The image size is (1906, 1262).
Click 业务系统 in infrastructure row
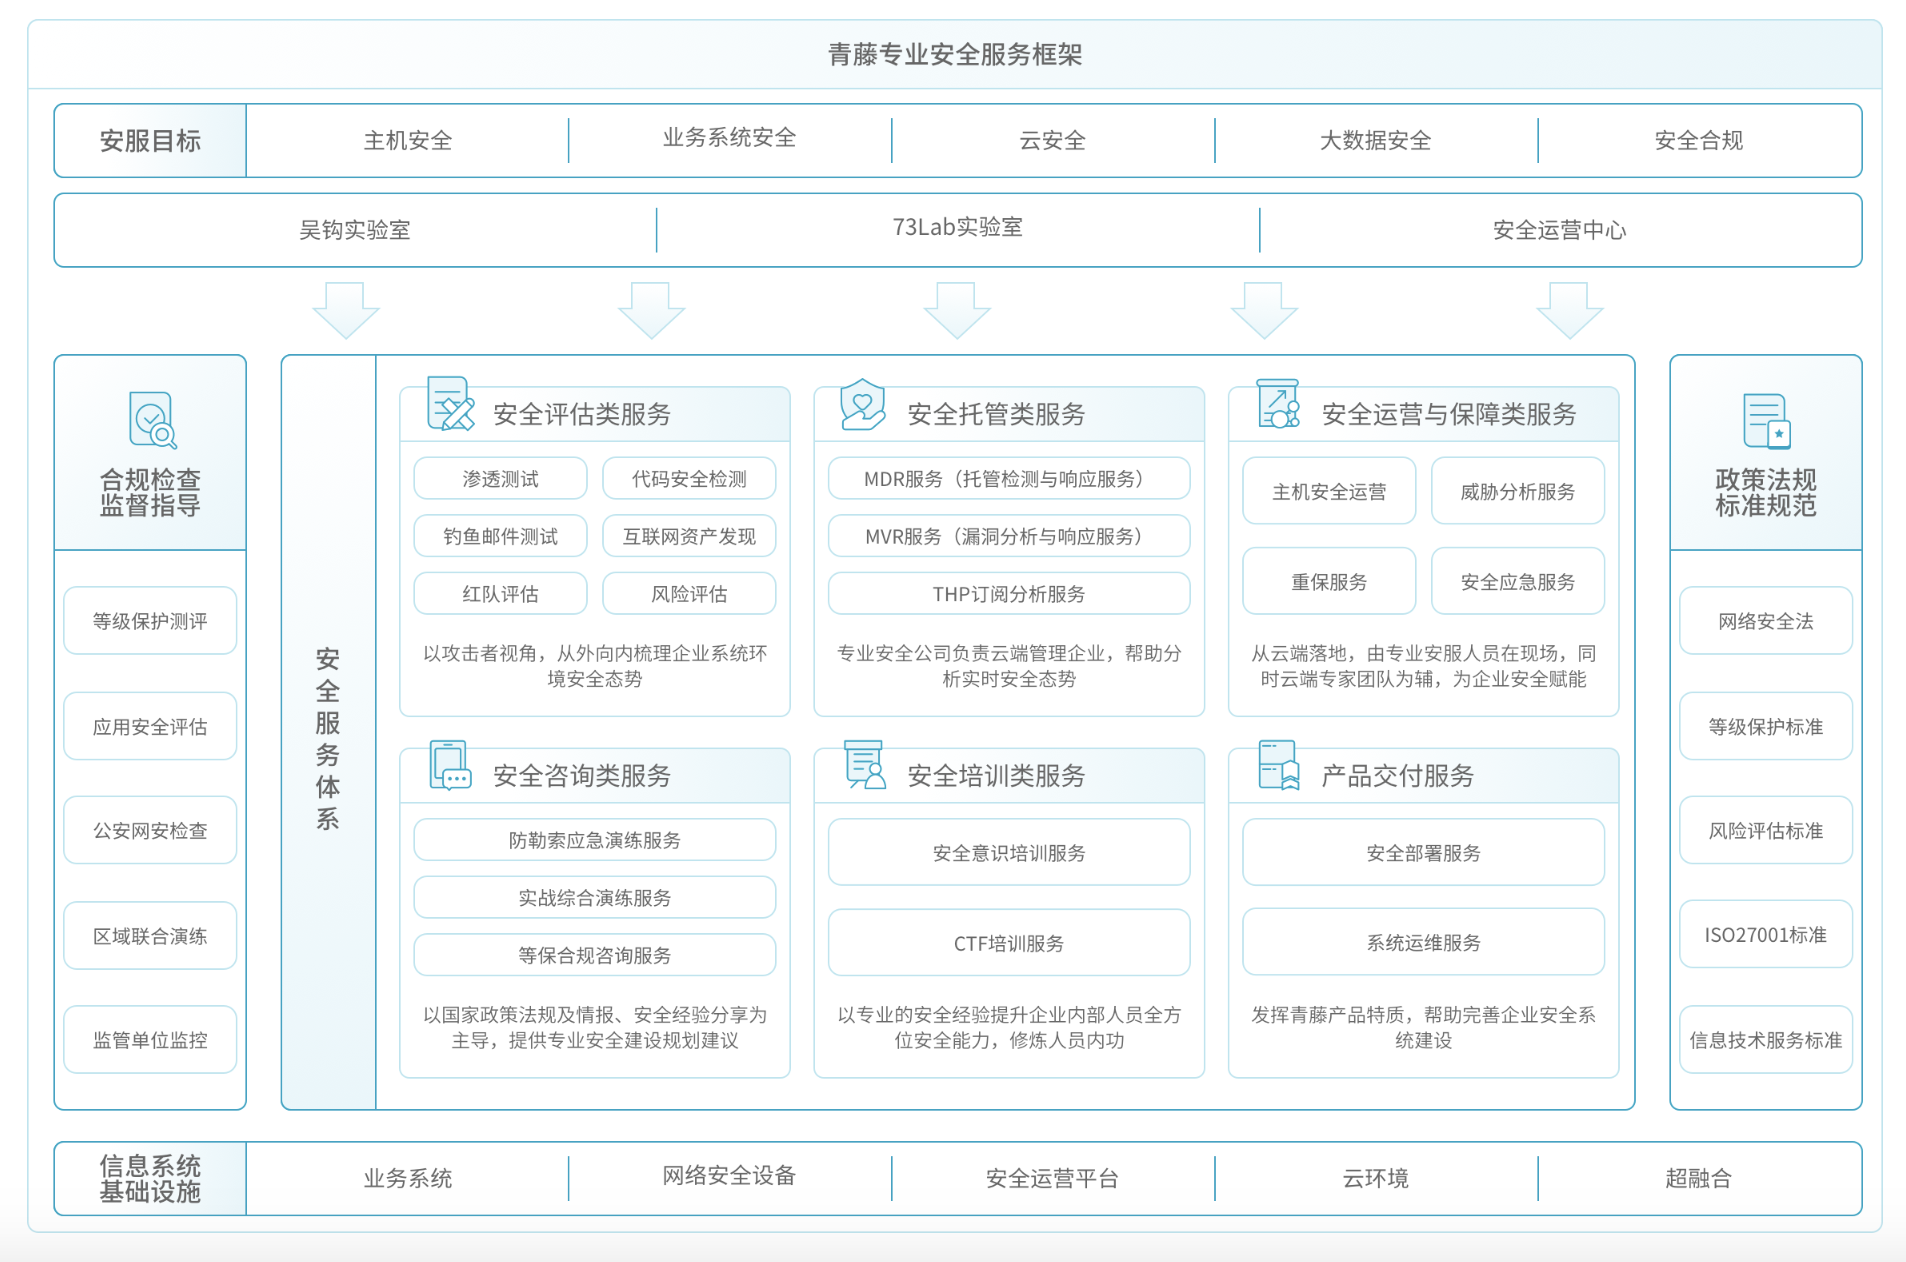[x=408, y=1179]
